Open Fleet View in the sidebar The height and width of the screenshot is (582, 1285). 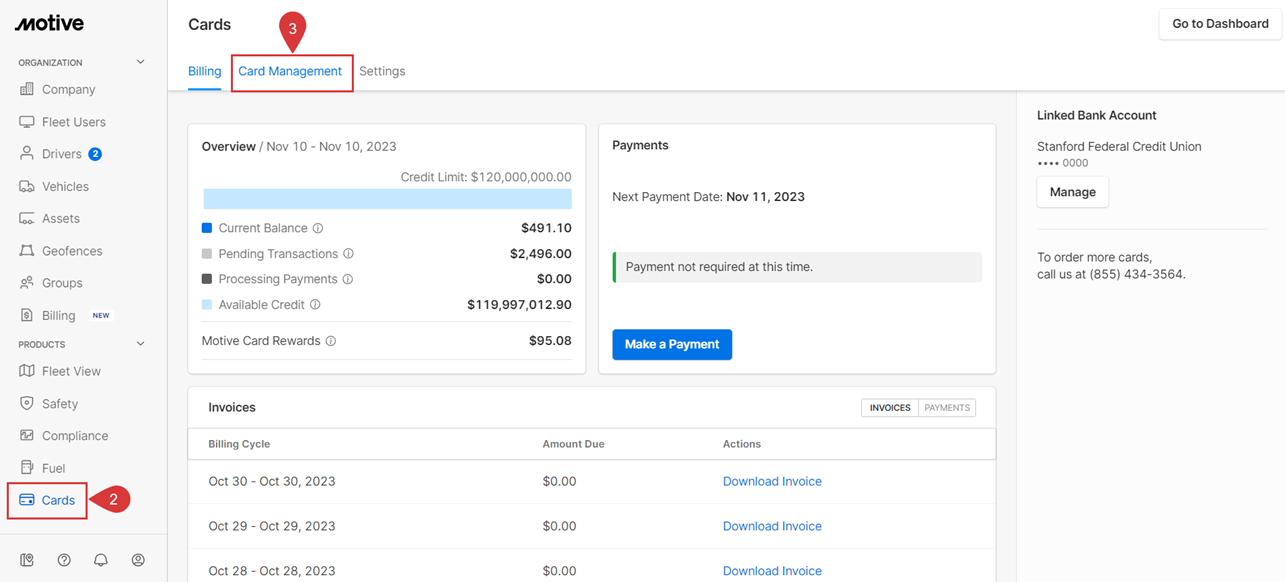(x=71, y=371)
